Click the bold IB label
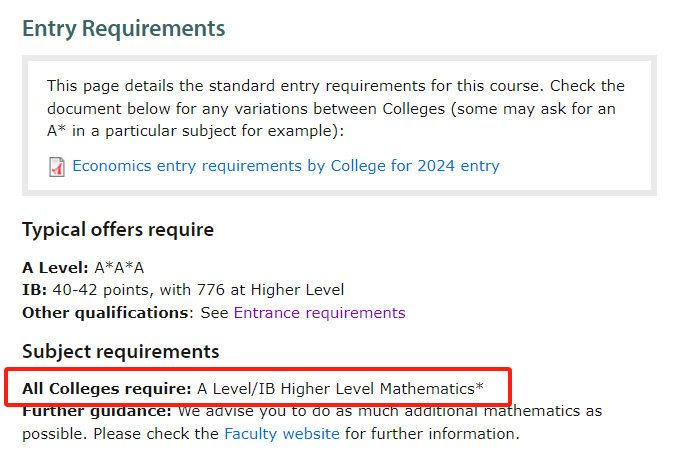This screenshot has height=451, width=681. coord(34,290)
